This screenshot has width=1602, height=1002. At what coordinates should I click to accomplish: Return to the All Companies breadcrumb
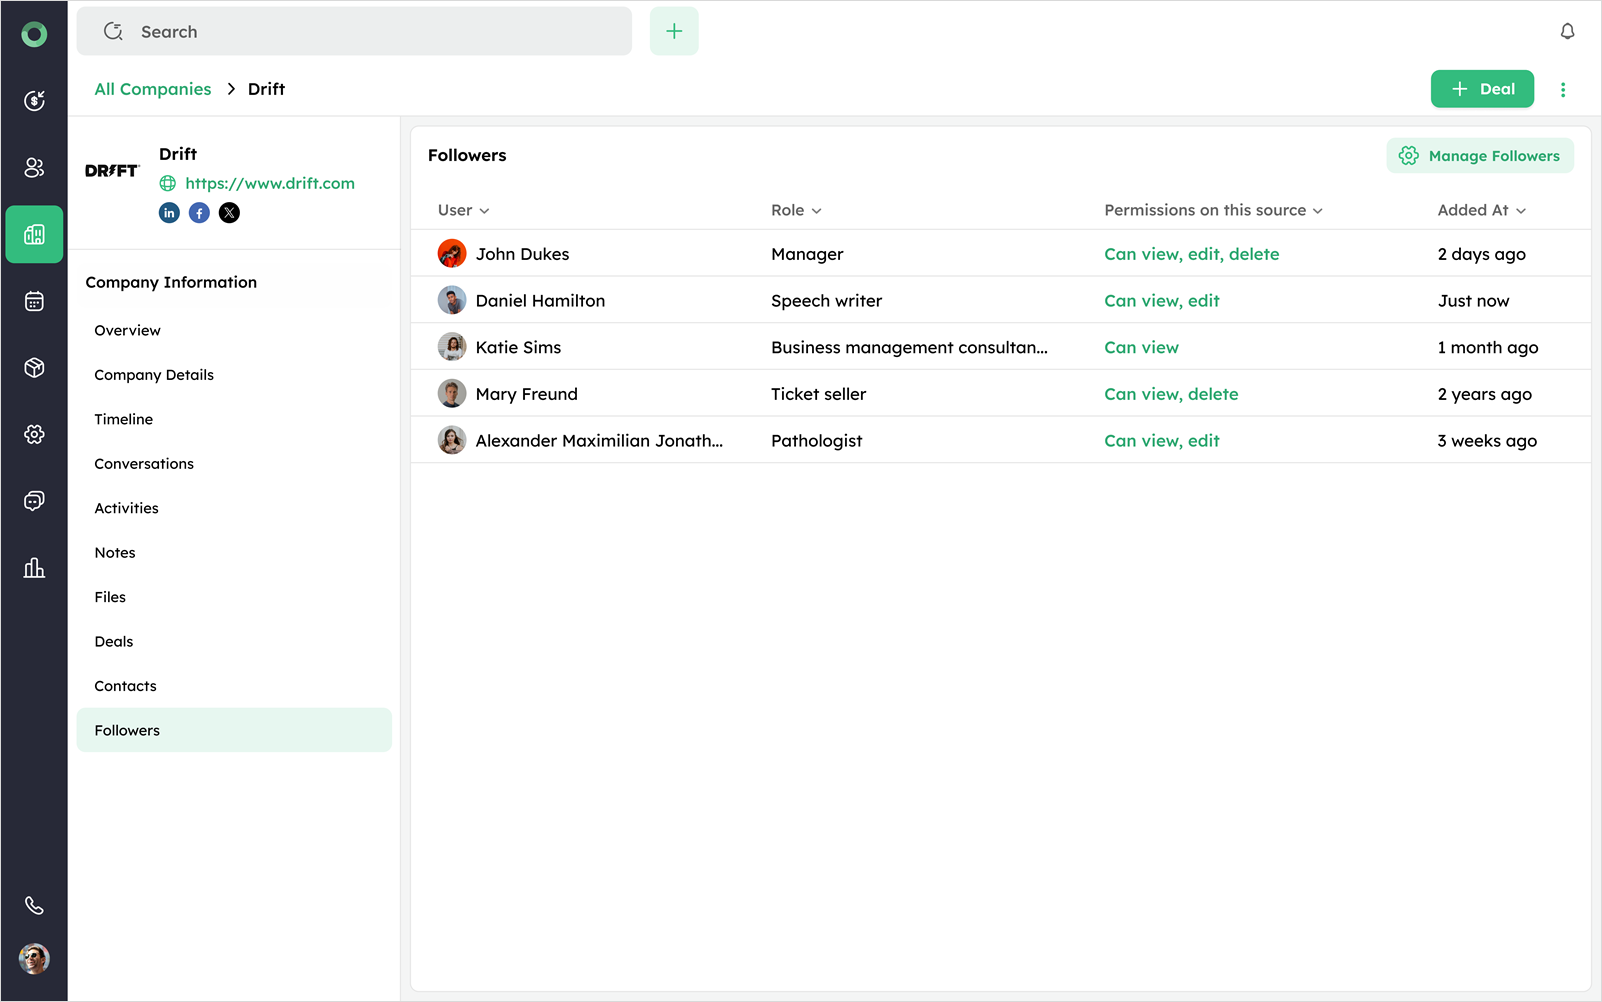[x=153, y=90]
